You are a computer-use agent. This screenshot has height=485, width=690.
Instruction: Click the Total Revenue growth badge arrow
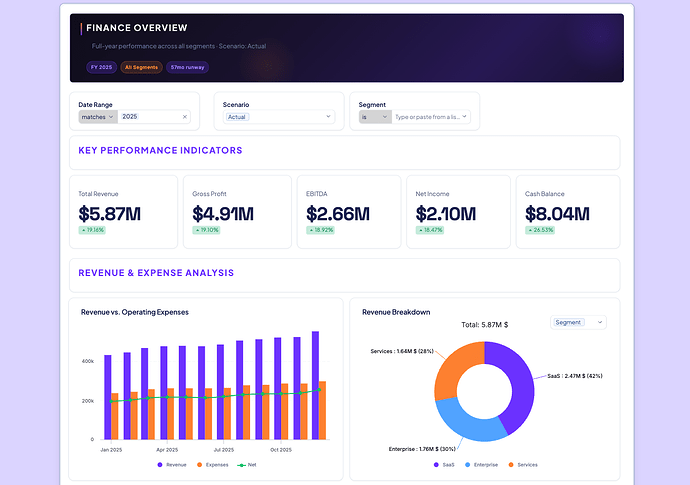(x=84, y=230)
